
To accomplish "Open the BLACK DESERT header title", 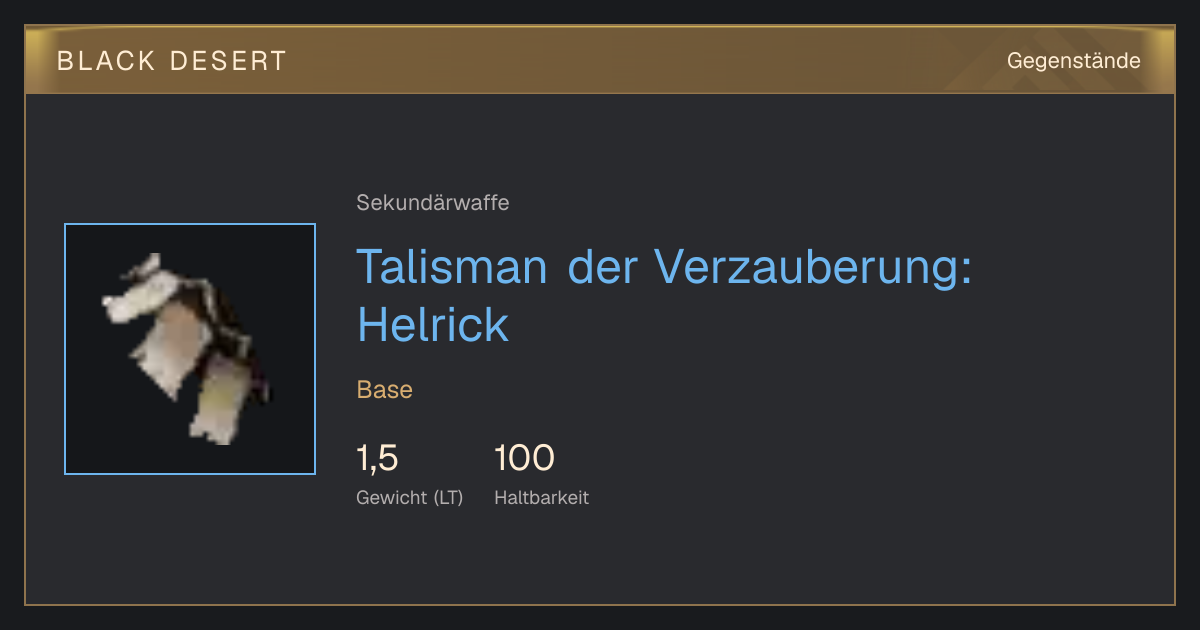I will (172, 61).
